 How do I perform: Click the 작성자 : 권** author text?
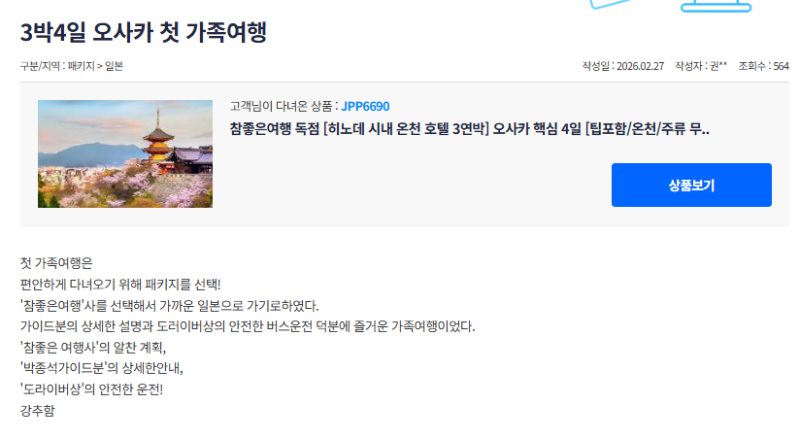pyautogui.click(x=701, y=66)
